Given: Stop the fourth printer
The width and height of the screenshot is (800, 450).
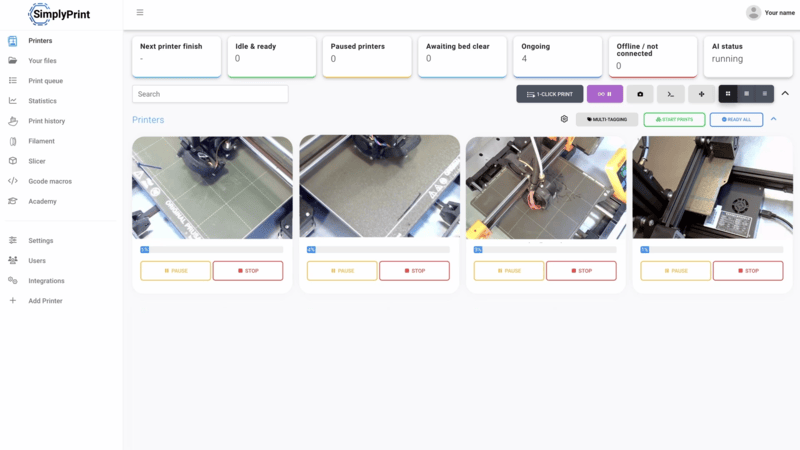Looking at the screenshot, I should pyautogui.click(x=748, y=271).
